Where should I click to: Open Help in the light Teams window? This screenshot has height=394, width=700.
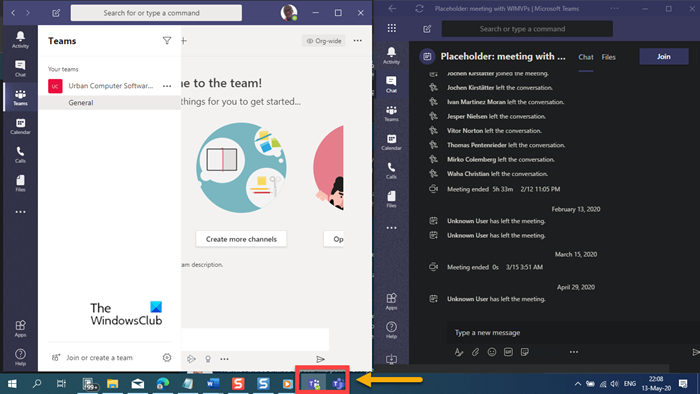20,357
